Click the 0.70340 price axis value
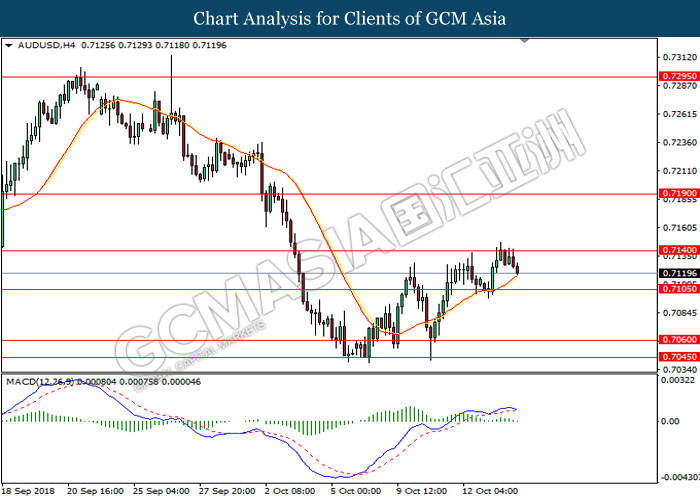 coord(679,370)
